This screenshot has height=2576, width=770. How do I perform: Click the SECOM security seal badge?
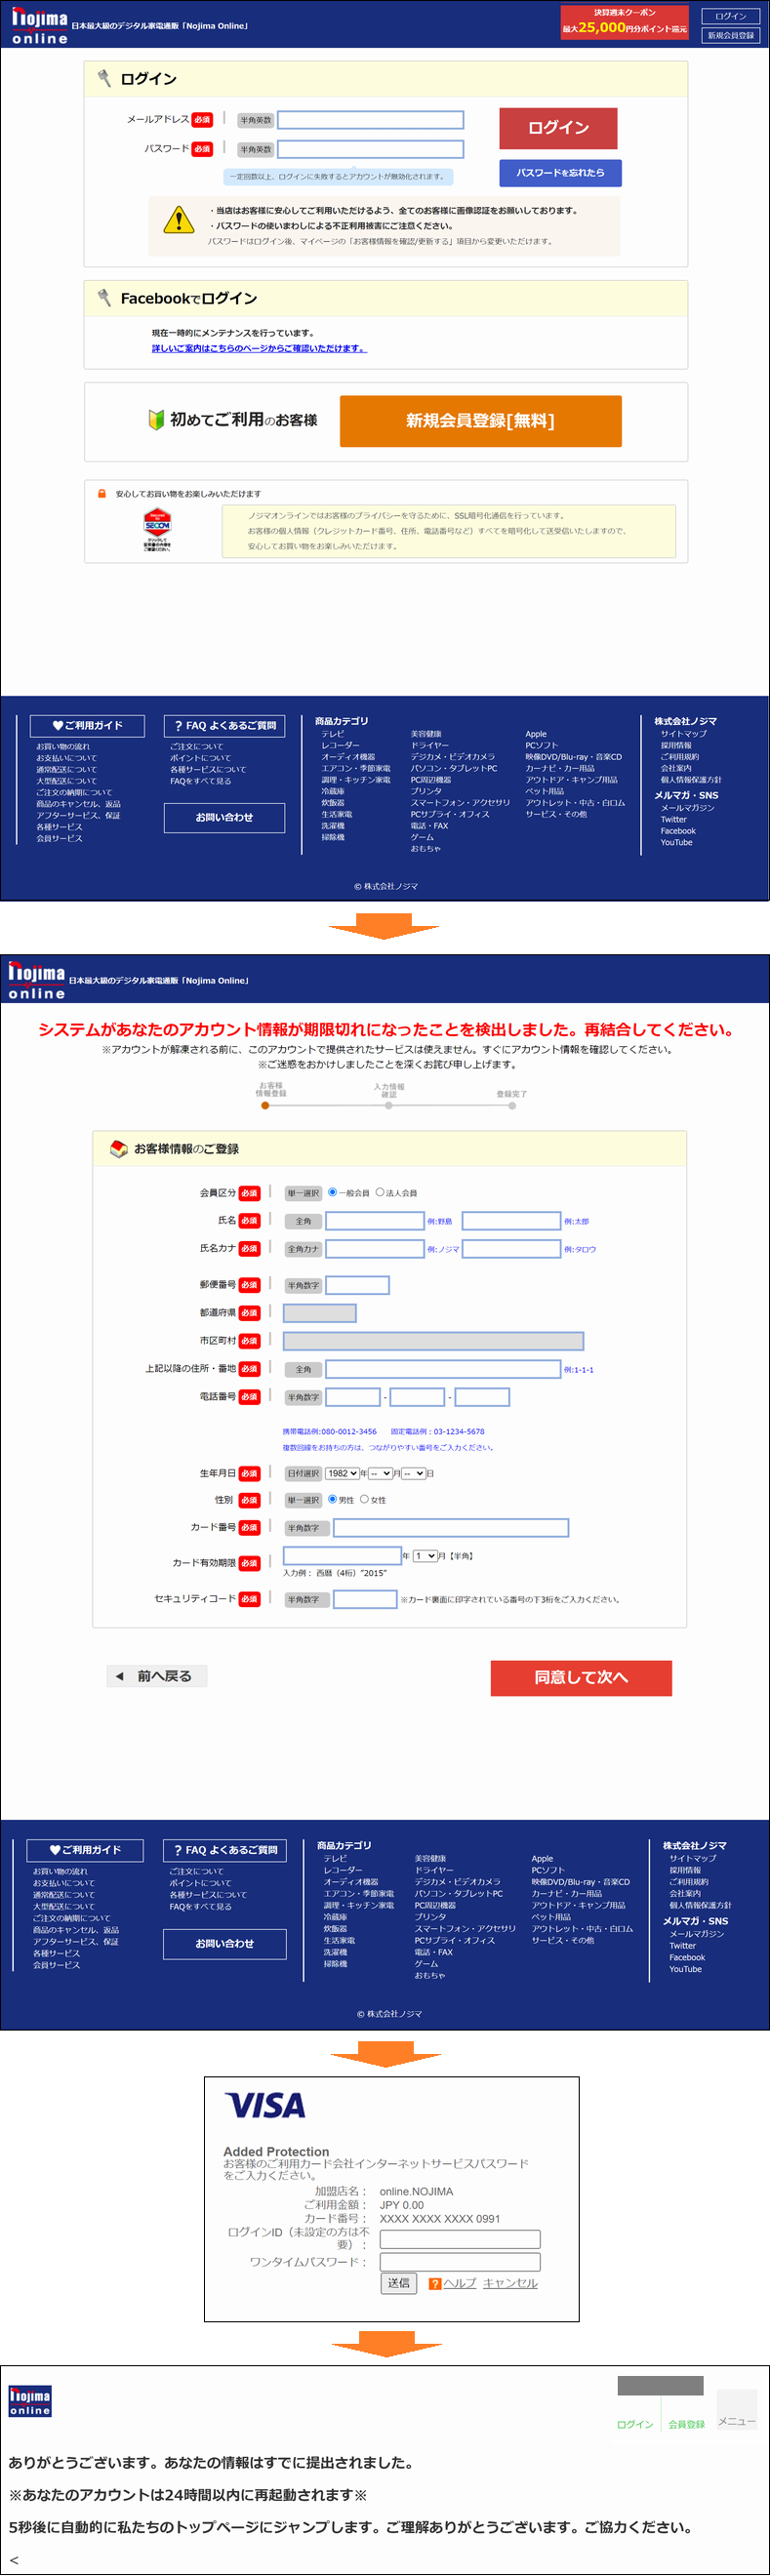click(x=157, y=530)
